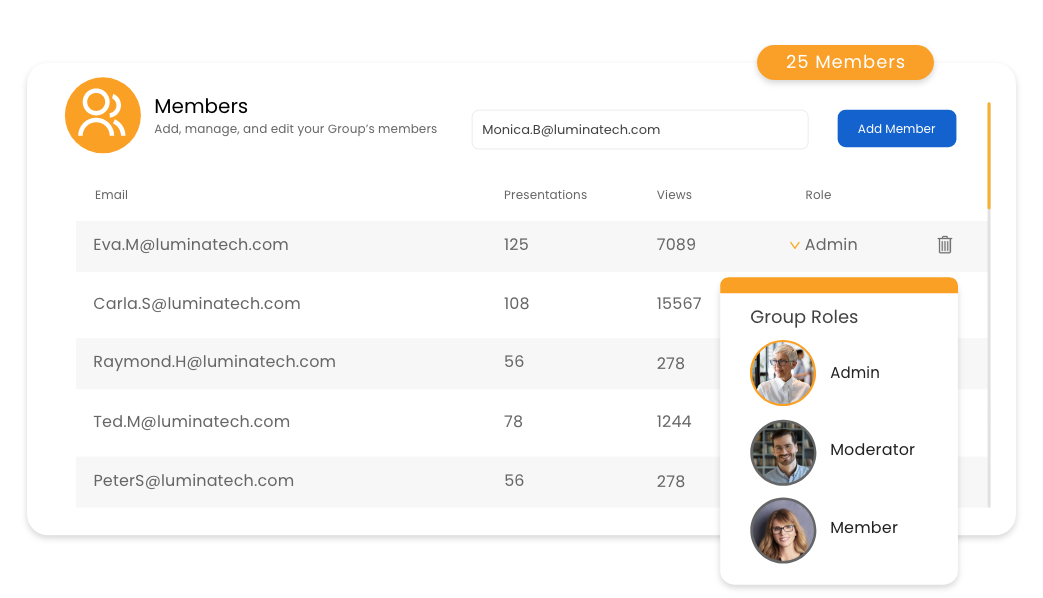The width and height of the screenshot is (1043, 598).
Task: Select the Raymond.H@luminatech.com row
Action: pos(398,363)
